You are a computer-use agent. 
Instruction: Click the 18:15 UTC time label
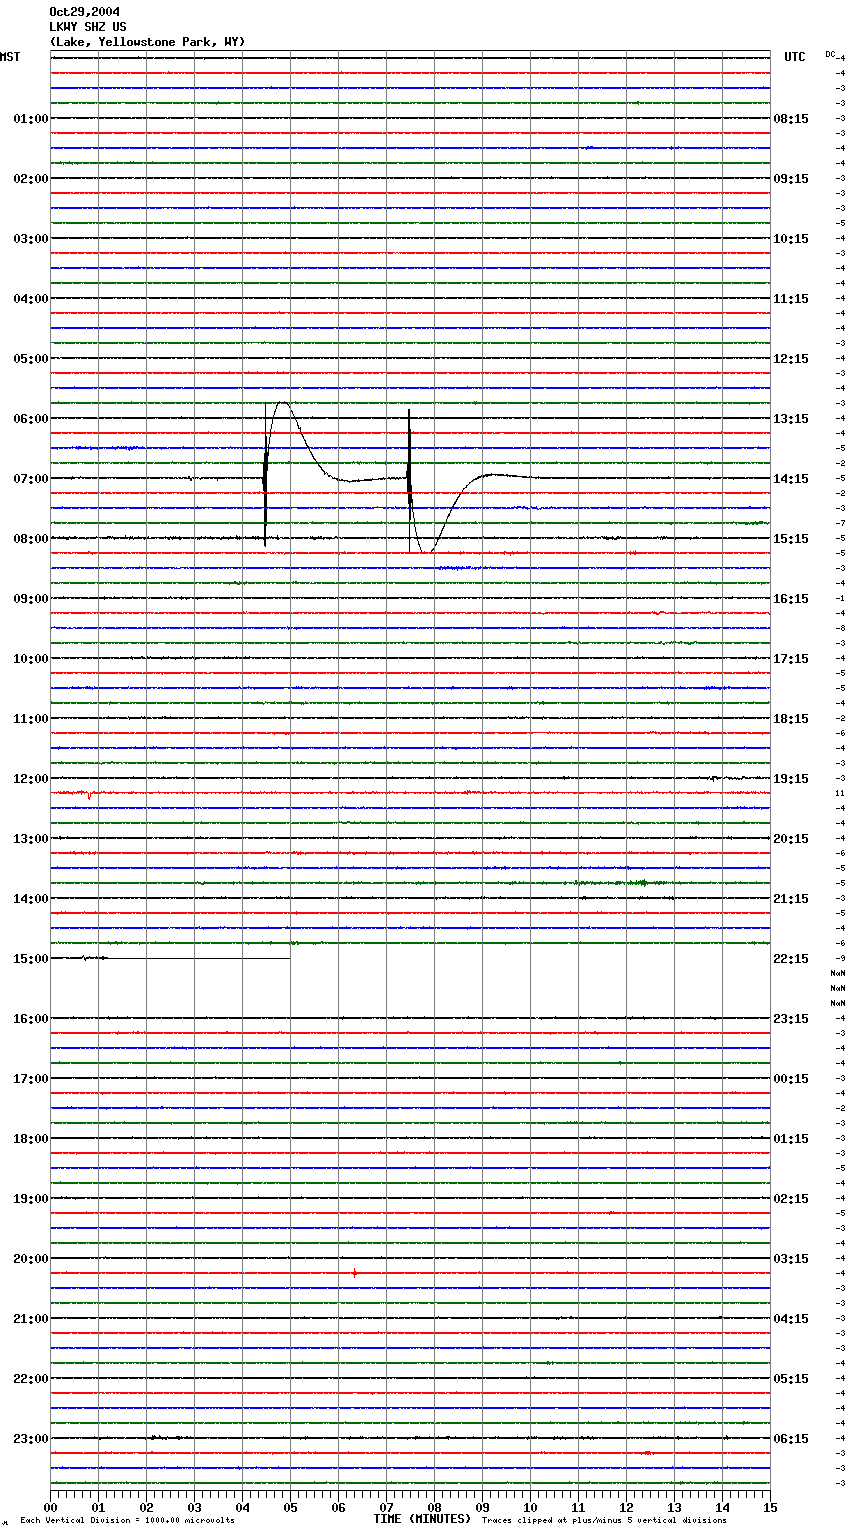point(791,719)
